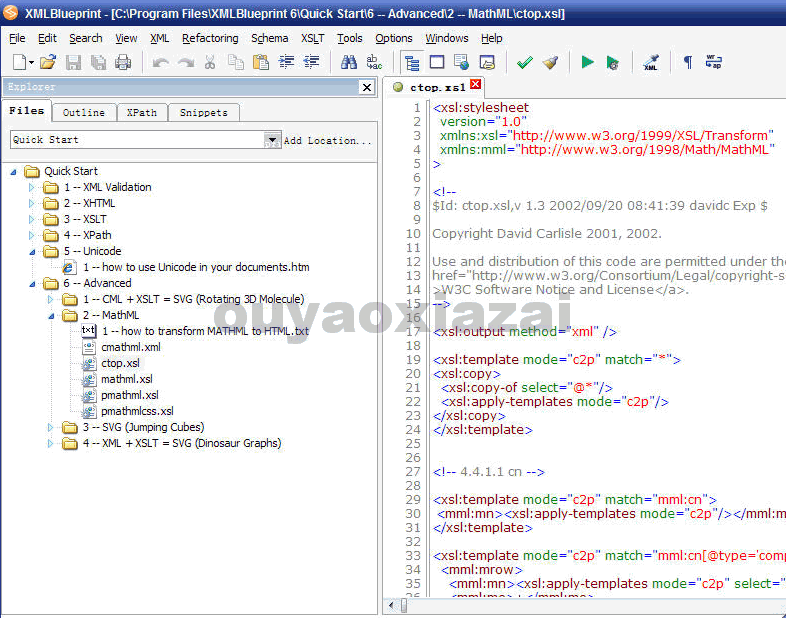
Task: Toggle the show paragraph marks icon
Action: click(688, 62)
